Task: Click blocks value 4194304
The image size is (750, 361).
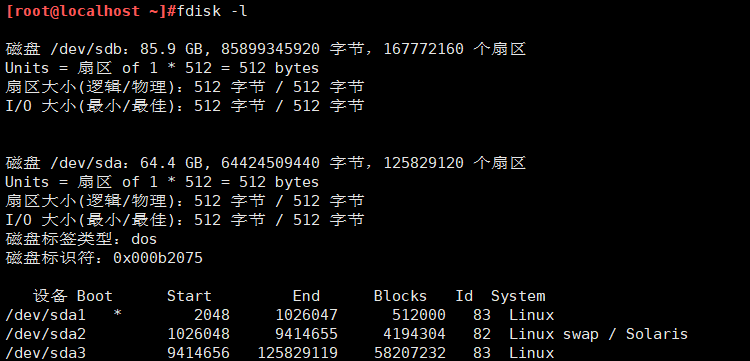Action: [x=414, y=334]
